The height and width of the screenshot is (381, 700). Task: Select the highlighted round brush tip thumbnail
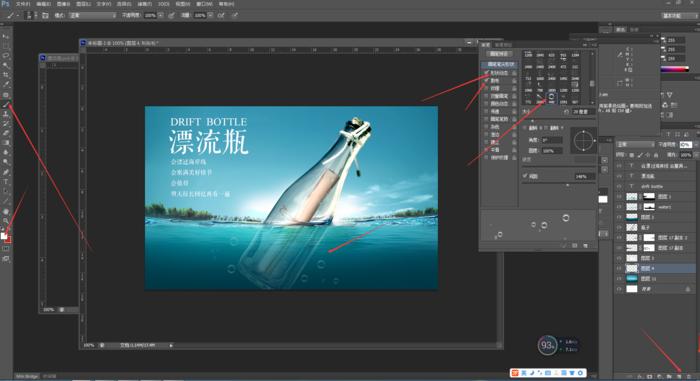coord(551,97)
